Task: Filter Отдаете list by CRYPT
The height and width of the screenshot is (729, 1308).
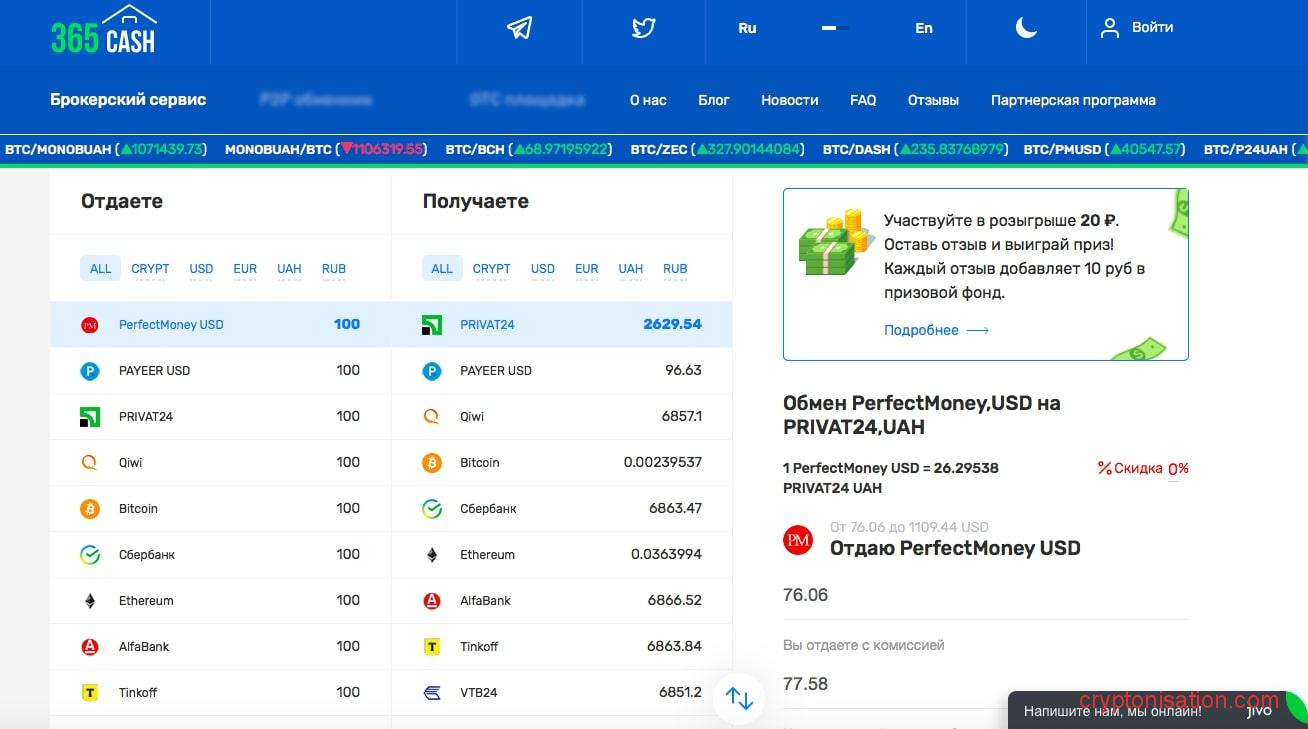Action: [150, 269]
